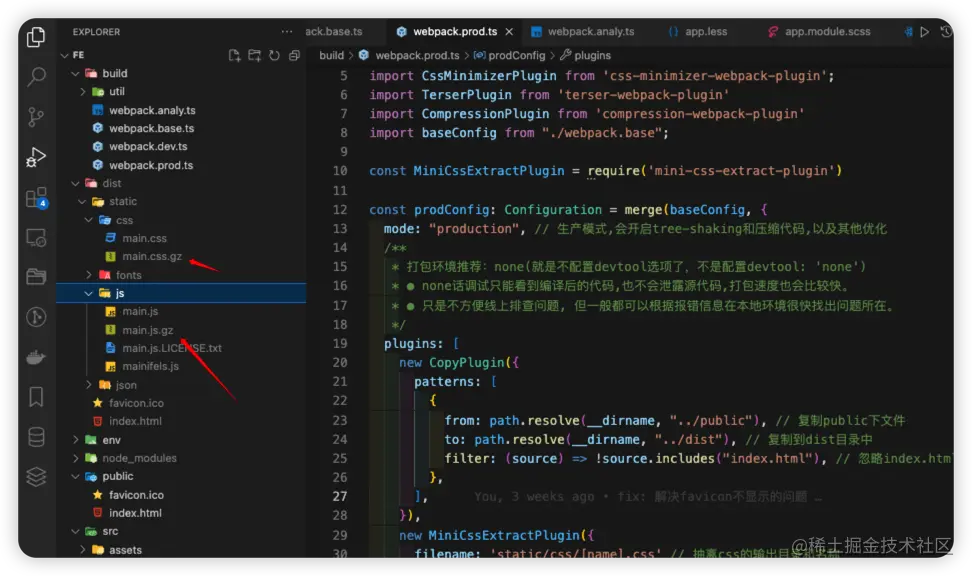Click the EXPLORER panel title

[x=96, y=32]
